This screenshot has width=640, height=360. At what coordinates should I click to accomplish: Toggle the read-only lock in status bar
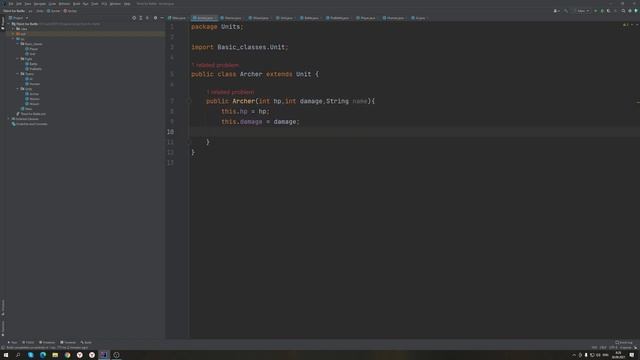[x=636, y=348]
